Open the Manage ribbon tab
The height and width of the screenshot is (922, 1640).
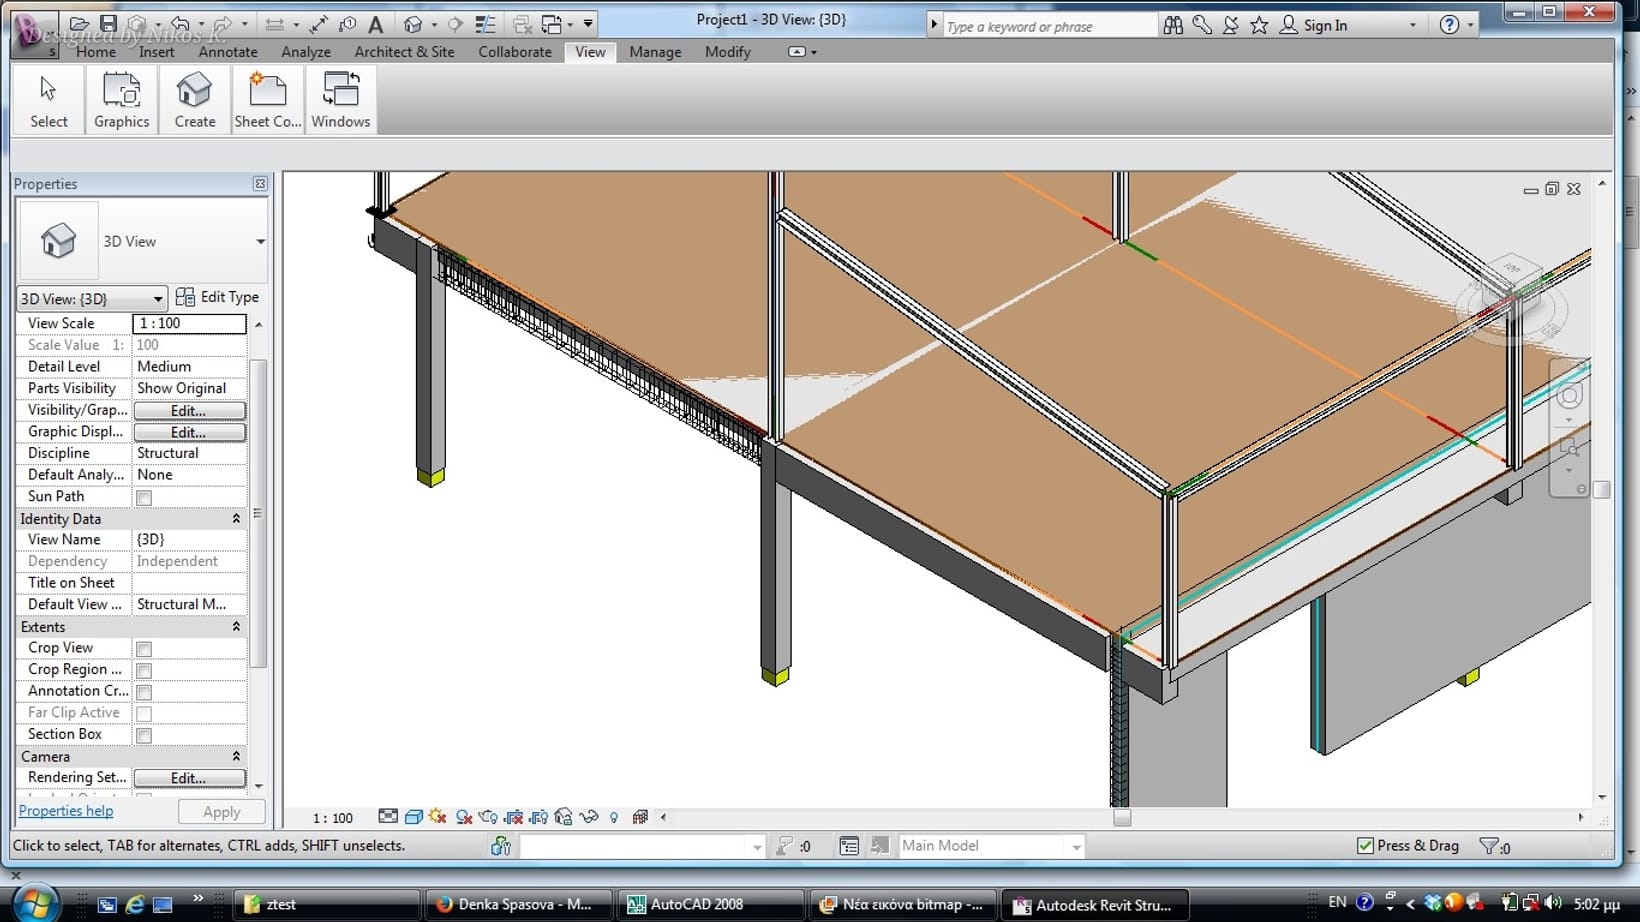655,52
